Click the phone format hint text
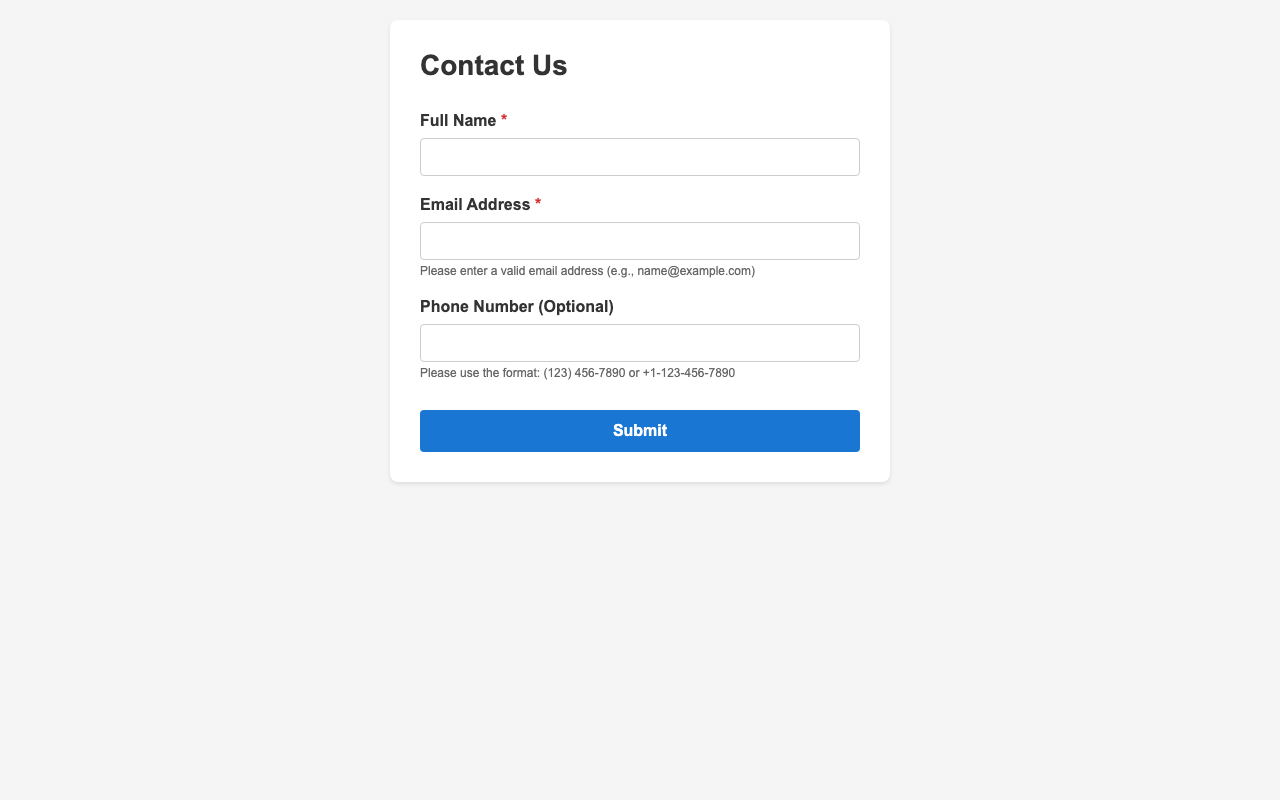 (x=577, y=372)
